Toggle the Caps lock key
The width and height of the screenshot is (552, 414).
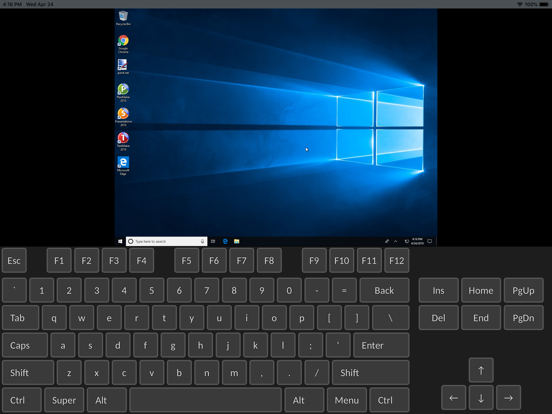tap(25, 345)
